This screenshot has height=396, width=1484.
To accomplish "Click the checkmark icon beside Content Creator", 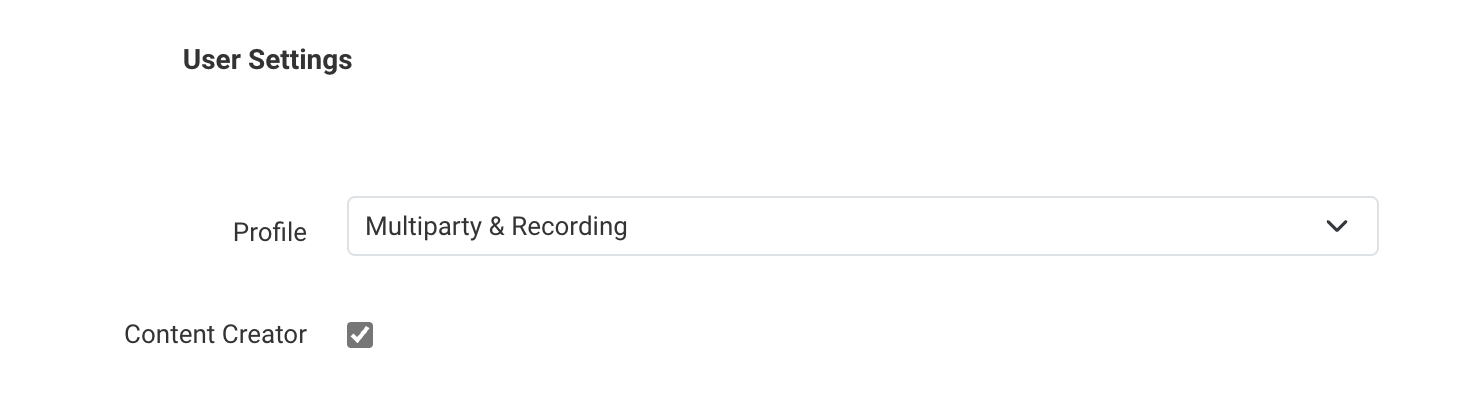I will pyautogui.click(x=360, y=335).
